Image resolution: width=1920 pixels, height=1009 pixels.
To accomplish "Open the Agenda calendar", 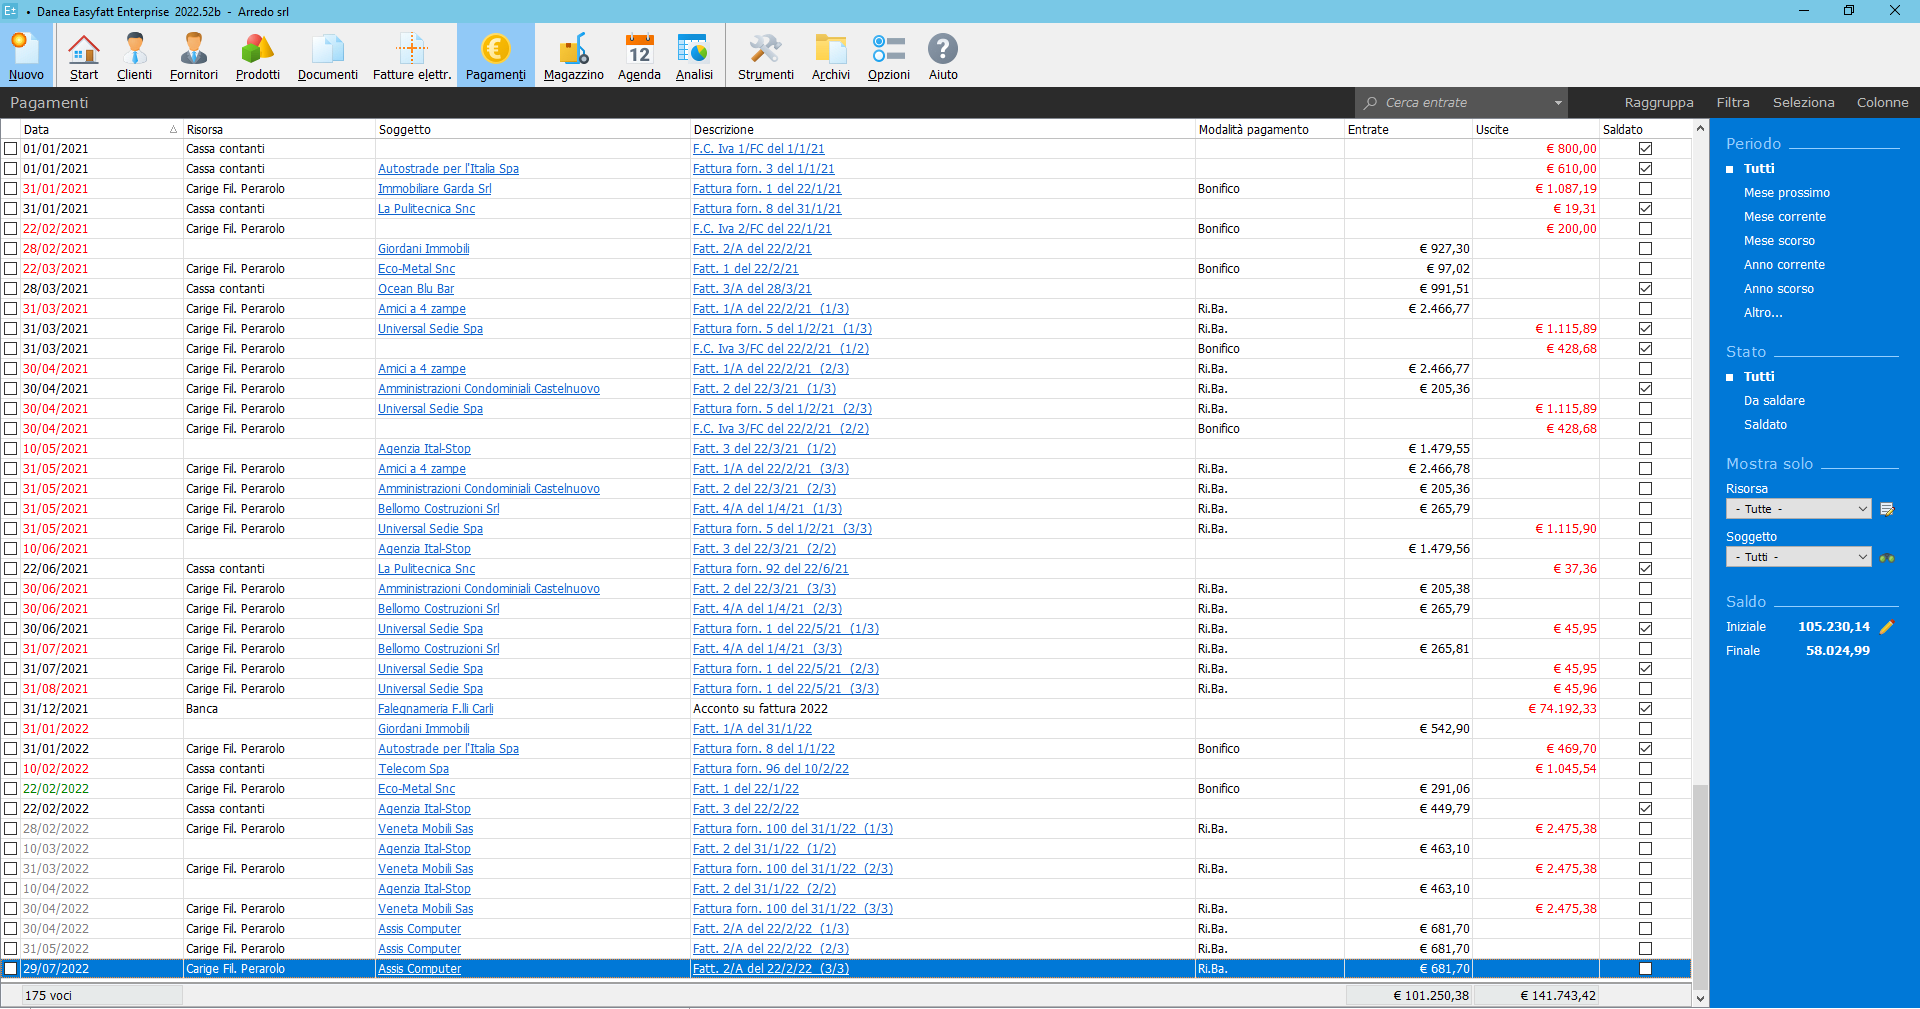I will (638, 55).
